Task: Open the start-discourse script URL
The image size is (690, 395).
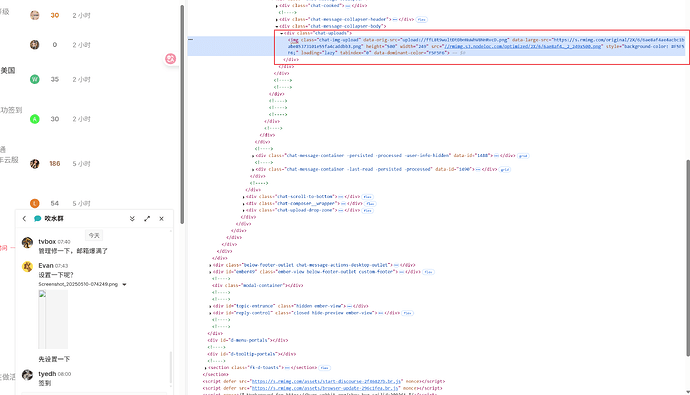Action: pos(326,381)
